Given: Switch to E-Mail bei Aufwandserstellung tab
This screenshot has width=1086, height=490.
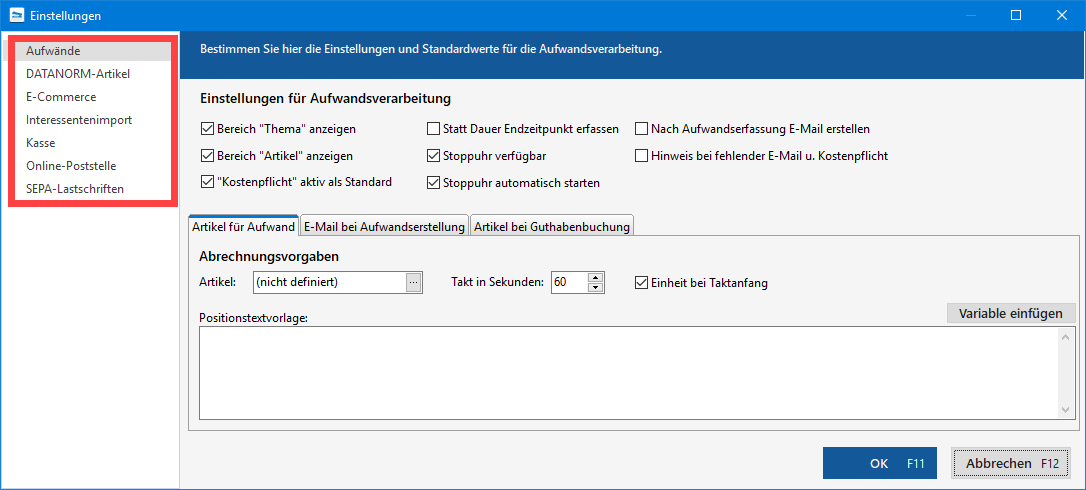Looking at the screenshot, I should pos(384,227).
